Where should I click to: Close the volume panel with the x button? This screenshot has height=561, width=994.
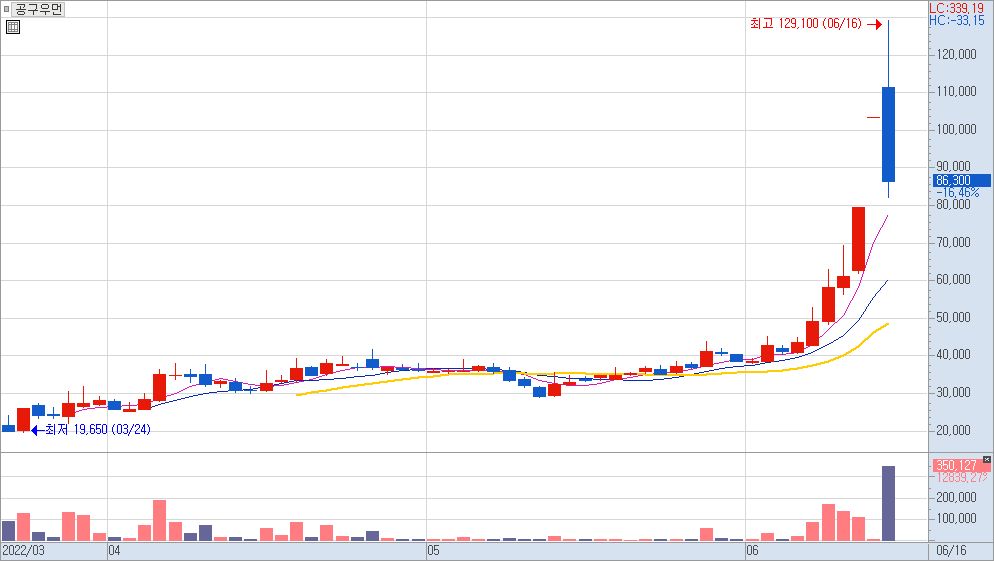coord(986,459)
